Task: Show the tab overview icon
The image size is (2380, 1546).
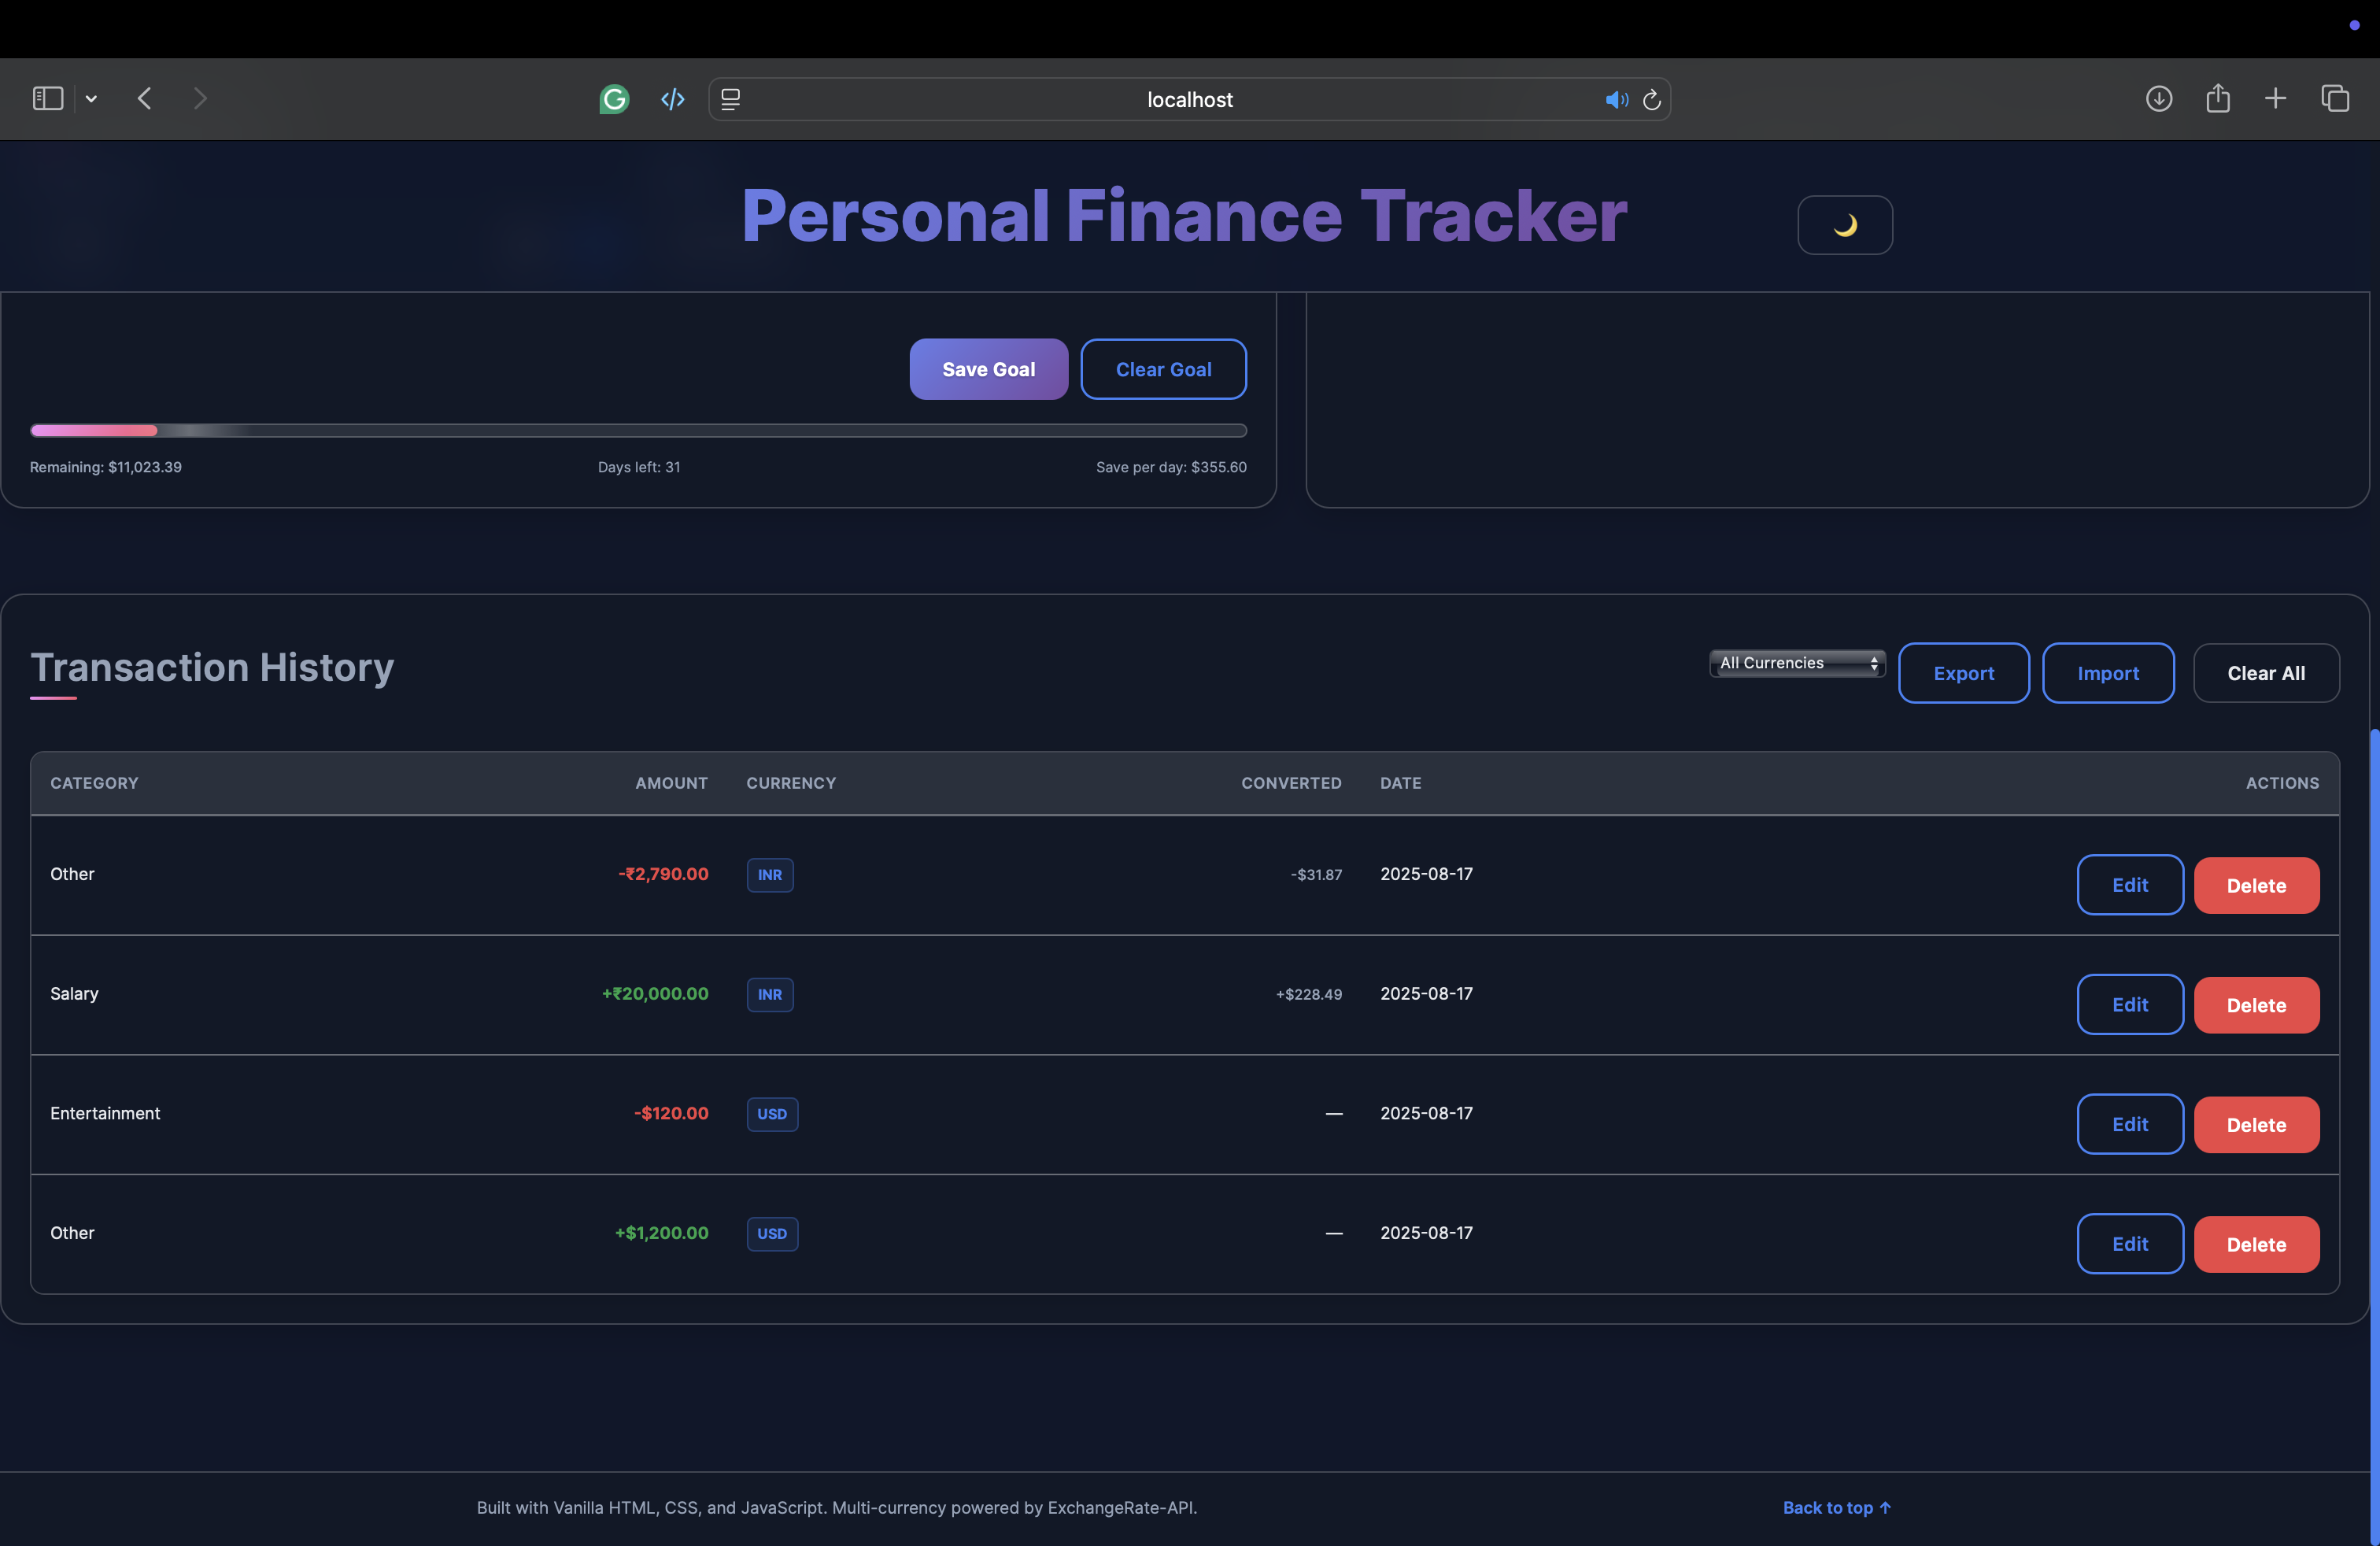Action: [2334, 98]
